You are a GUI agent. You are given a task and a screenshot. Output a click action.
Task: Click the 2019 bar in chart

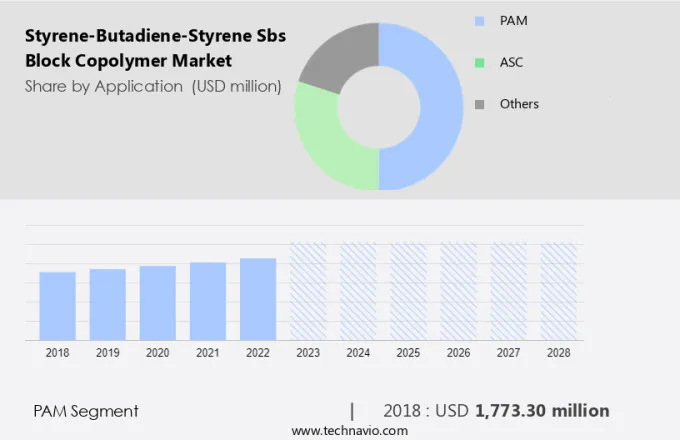[107, 304]
